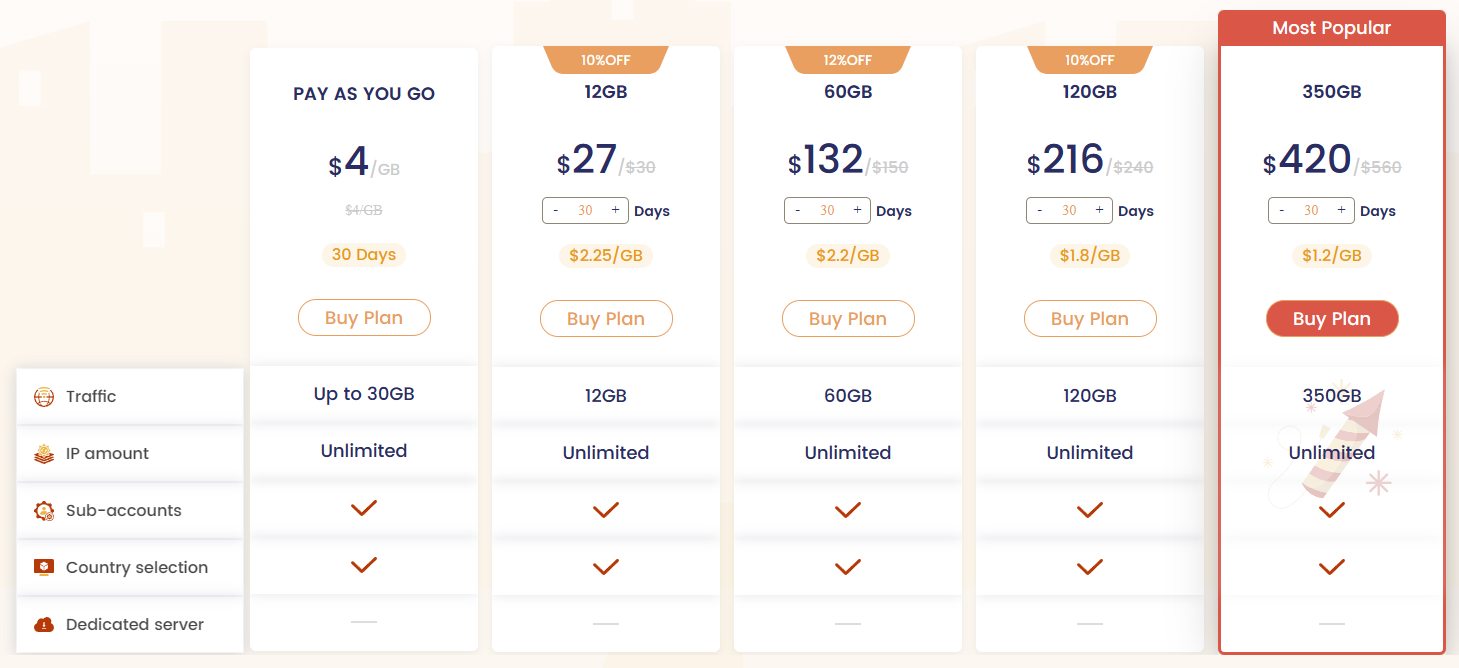Viewport: 1459px width, 668px height.
Task: Decrease days for the 350GB plan
Action: click(1282, 211)
